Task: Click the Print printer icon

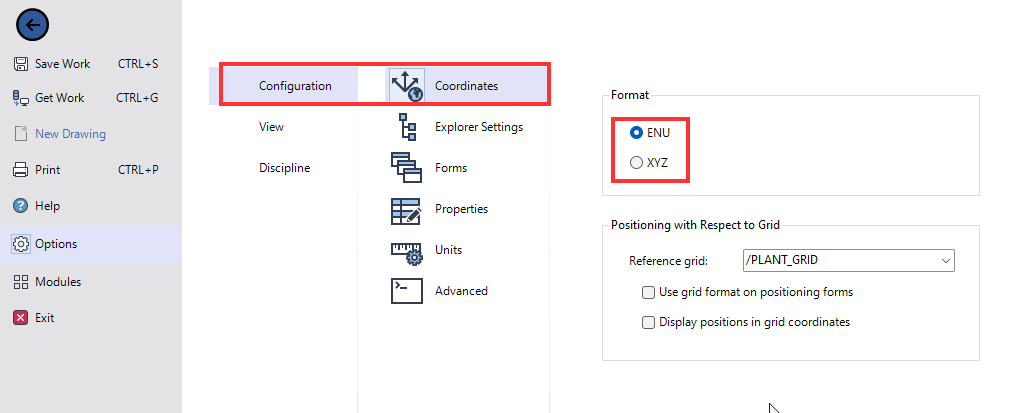Action: pyautogui.click(x=21, y=170)
